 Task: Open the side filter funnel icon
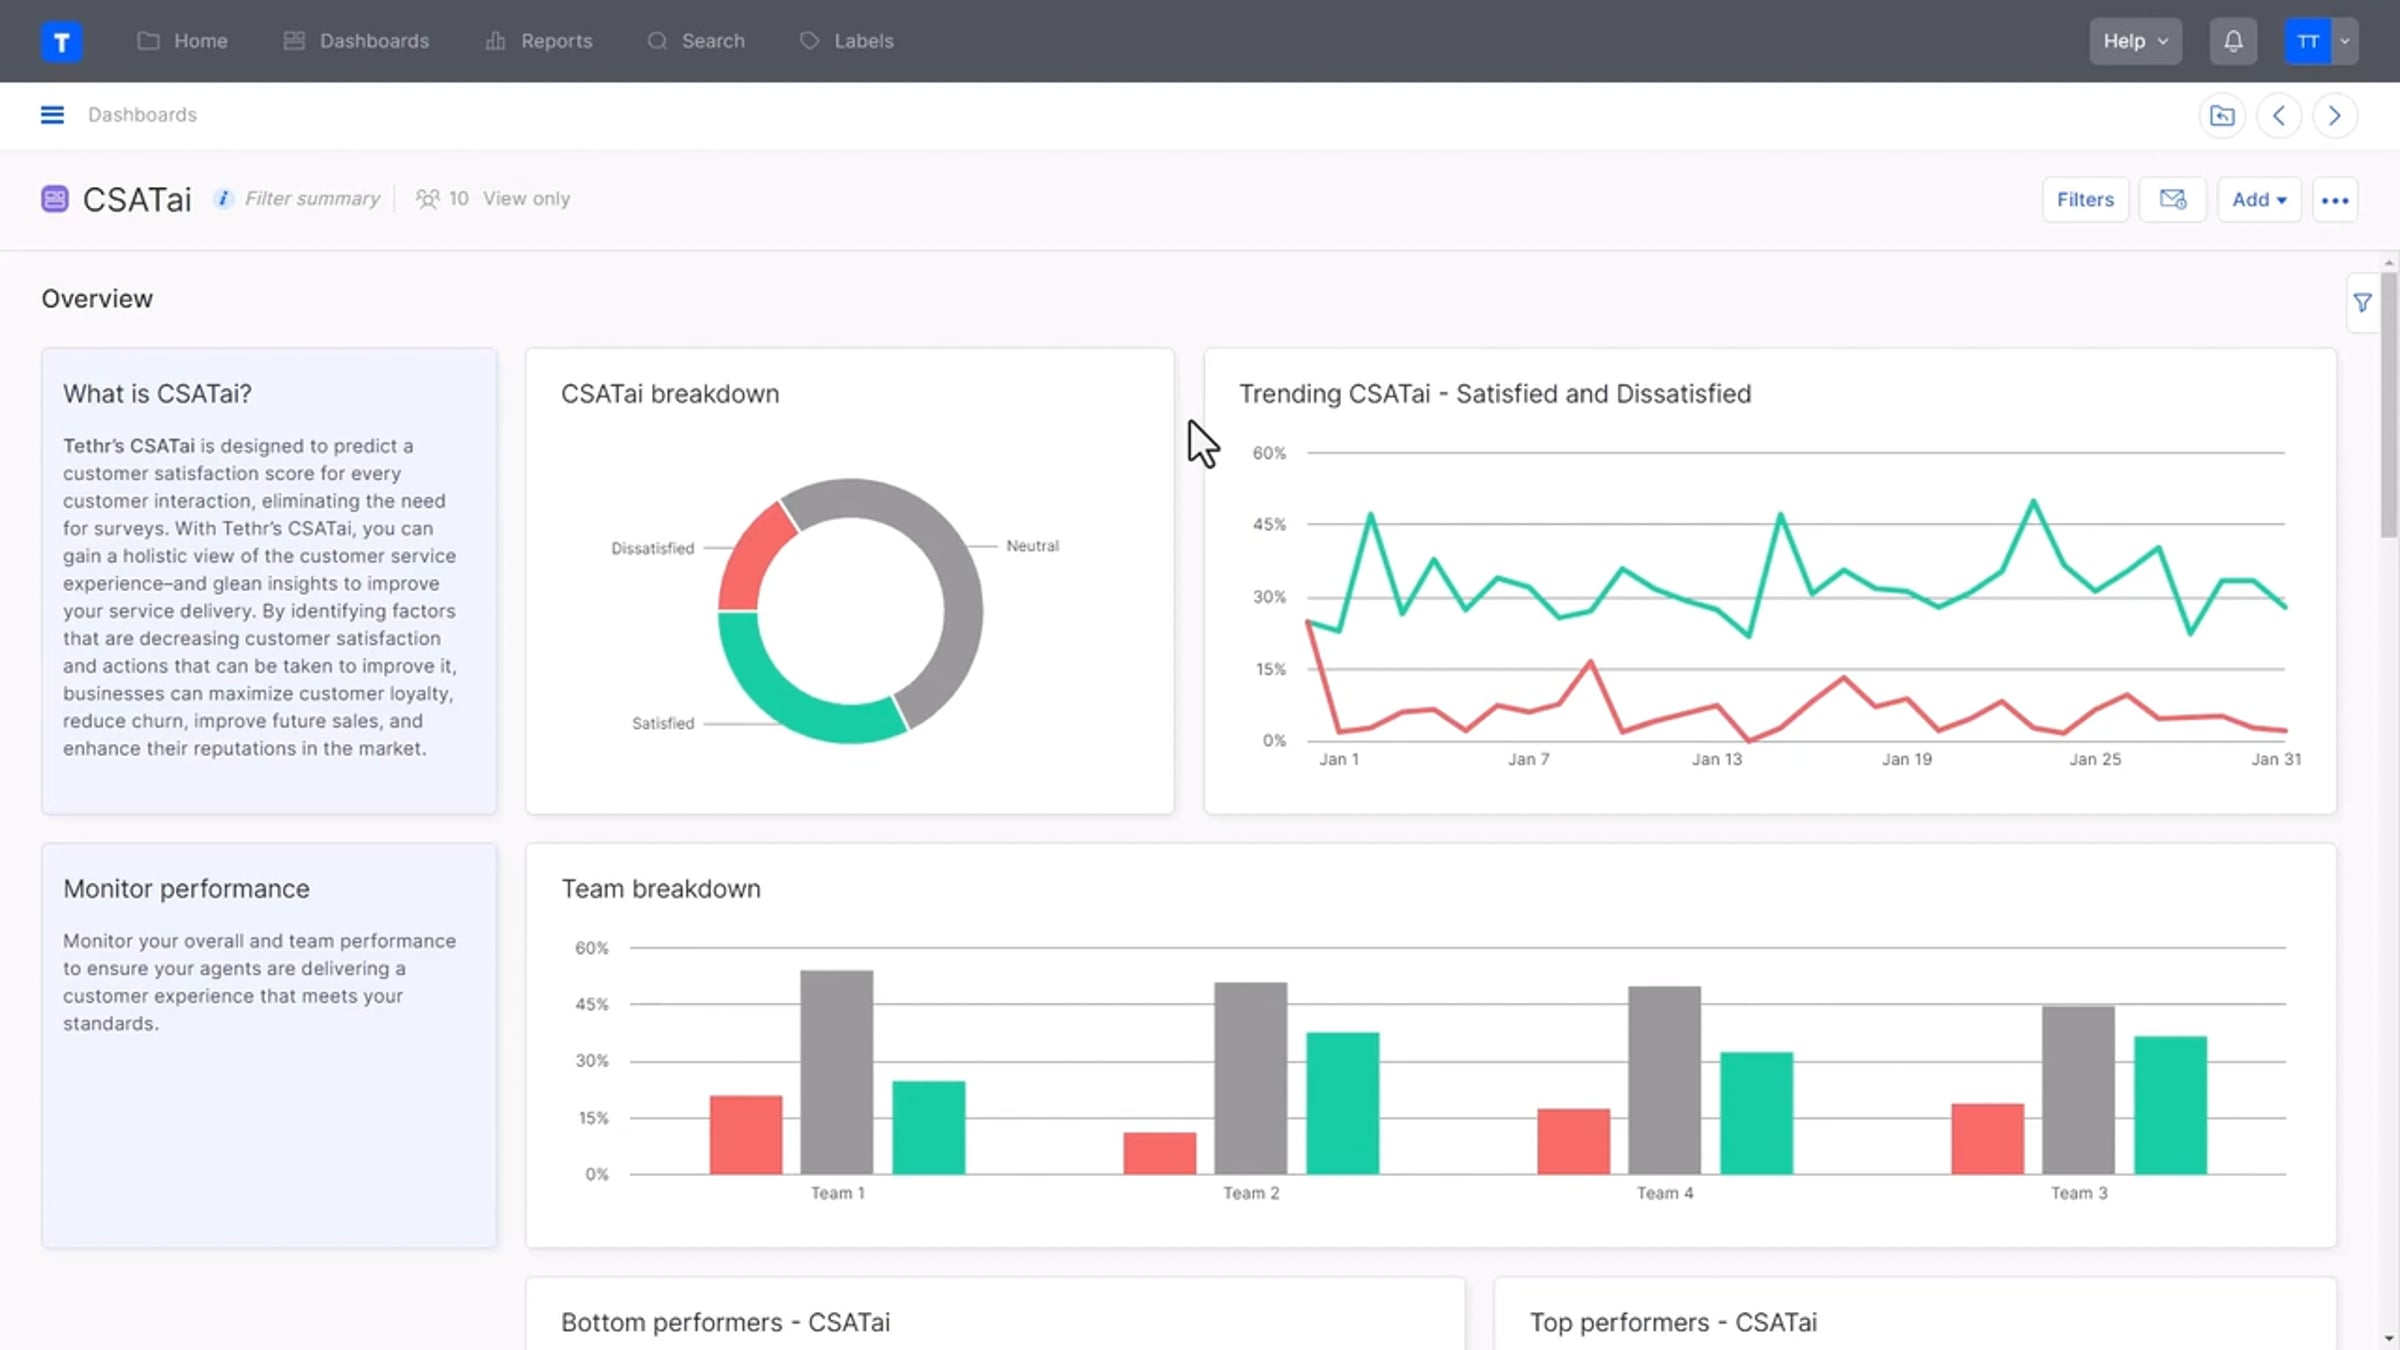(x=2363, y=303)
